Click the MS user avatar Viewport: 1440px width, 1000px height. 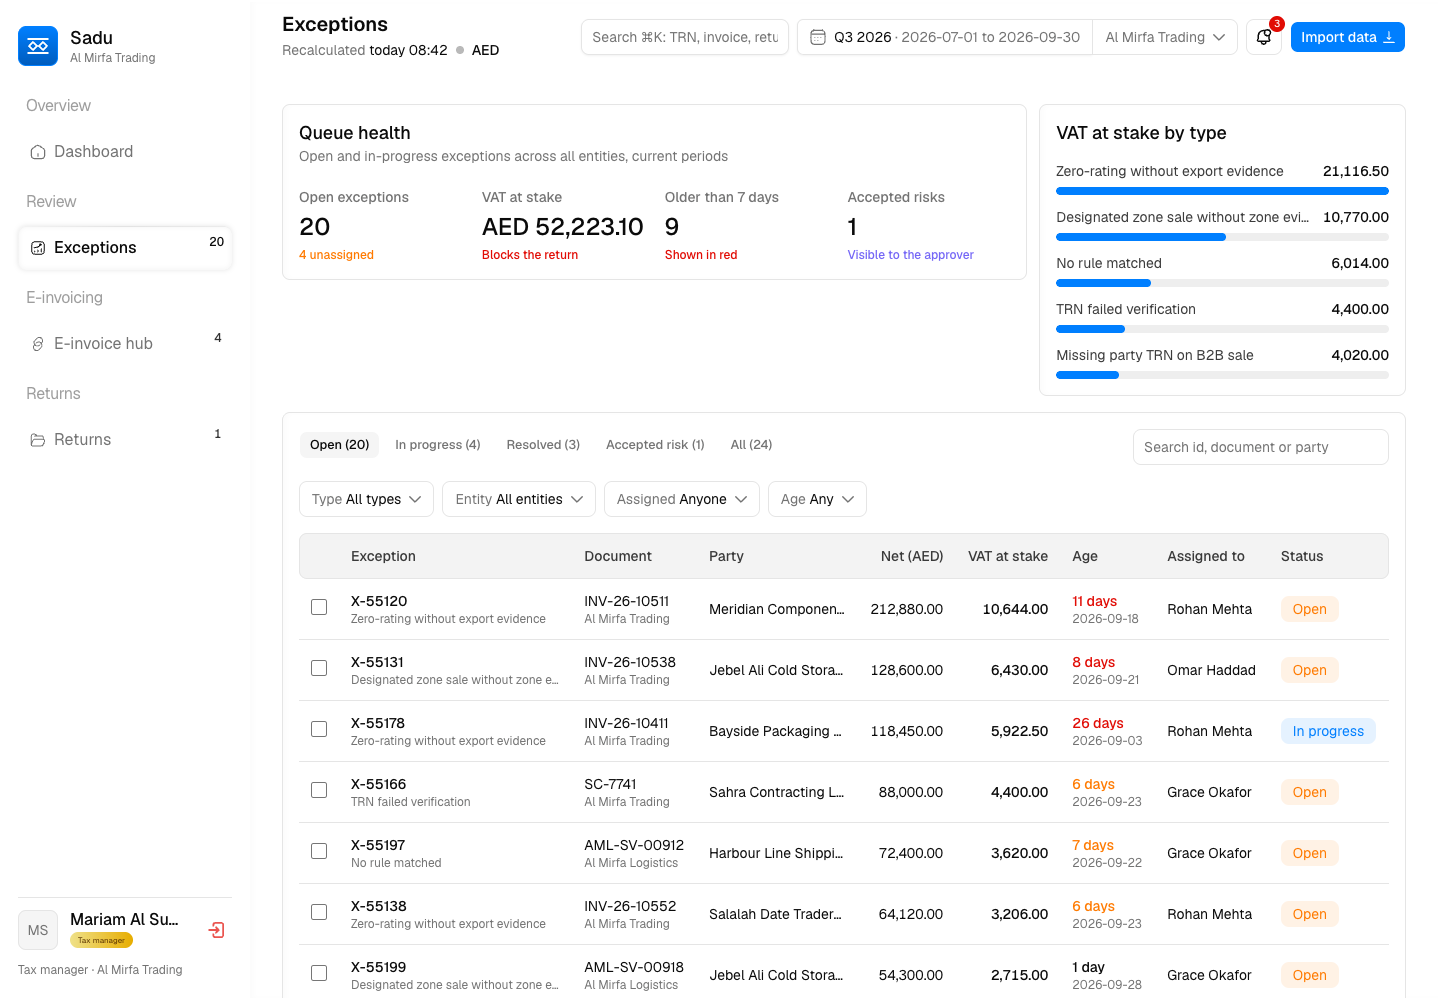[38, 930]
